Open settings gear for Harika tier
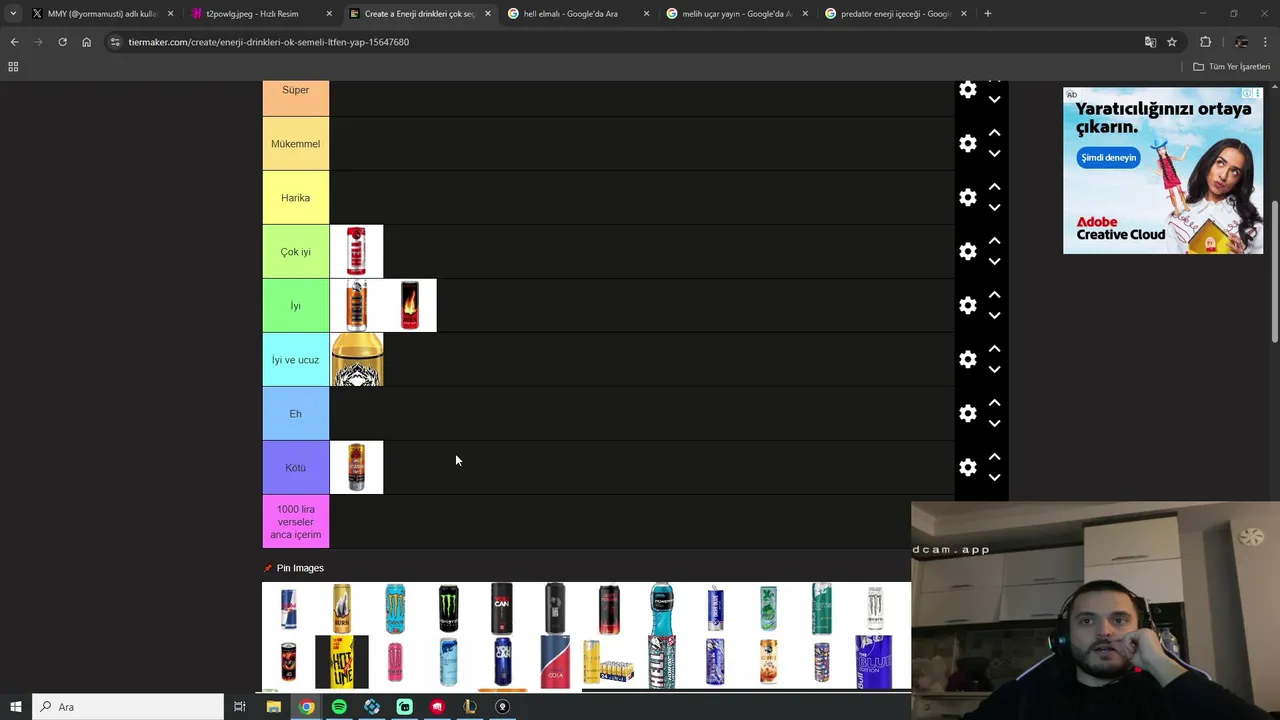This screenshot has width=1280, height=720. (968, 198)
